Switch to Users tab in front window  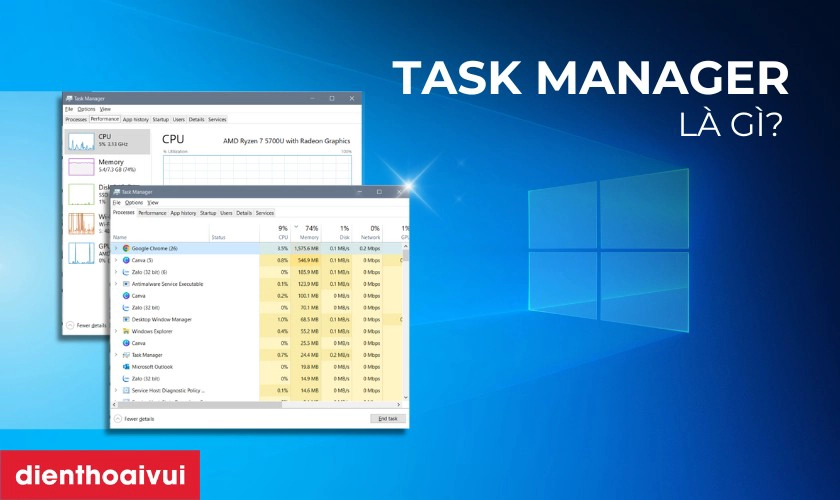coord(226,213)
